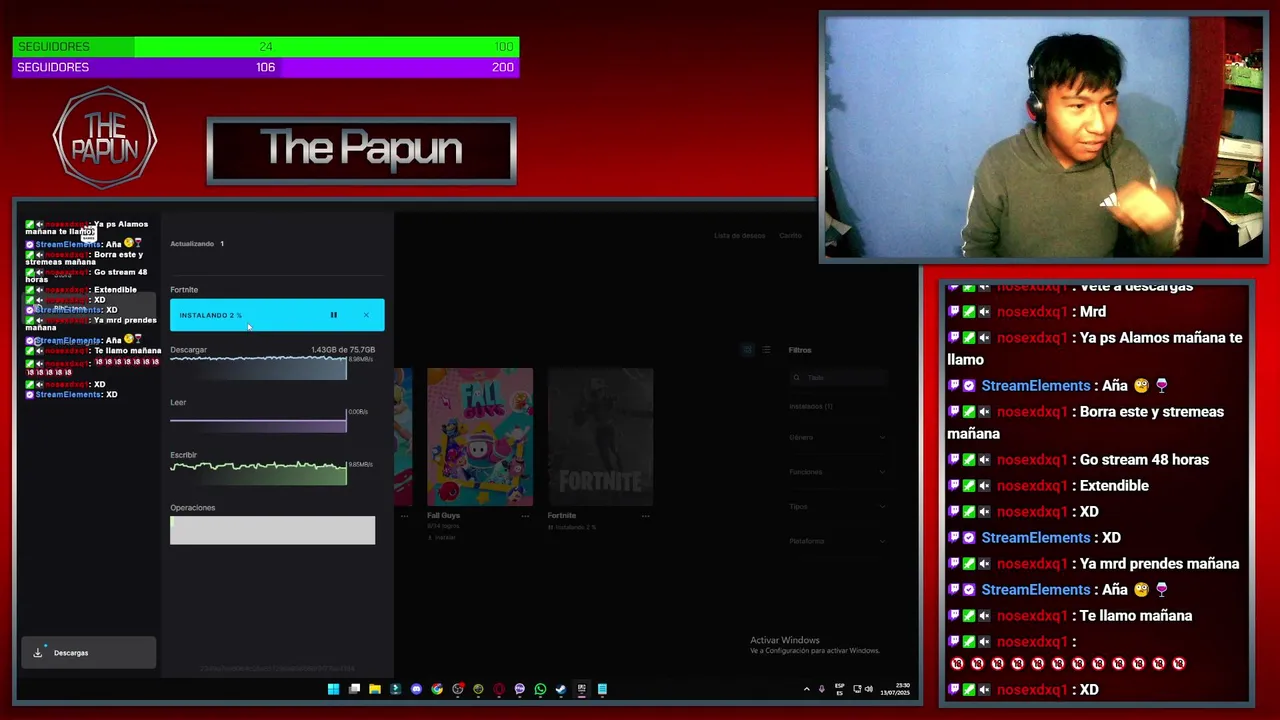Screen dimensions: 1280x720
Task: Click the Fall Guys title text
Action: point(443,516)
